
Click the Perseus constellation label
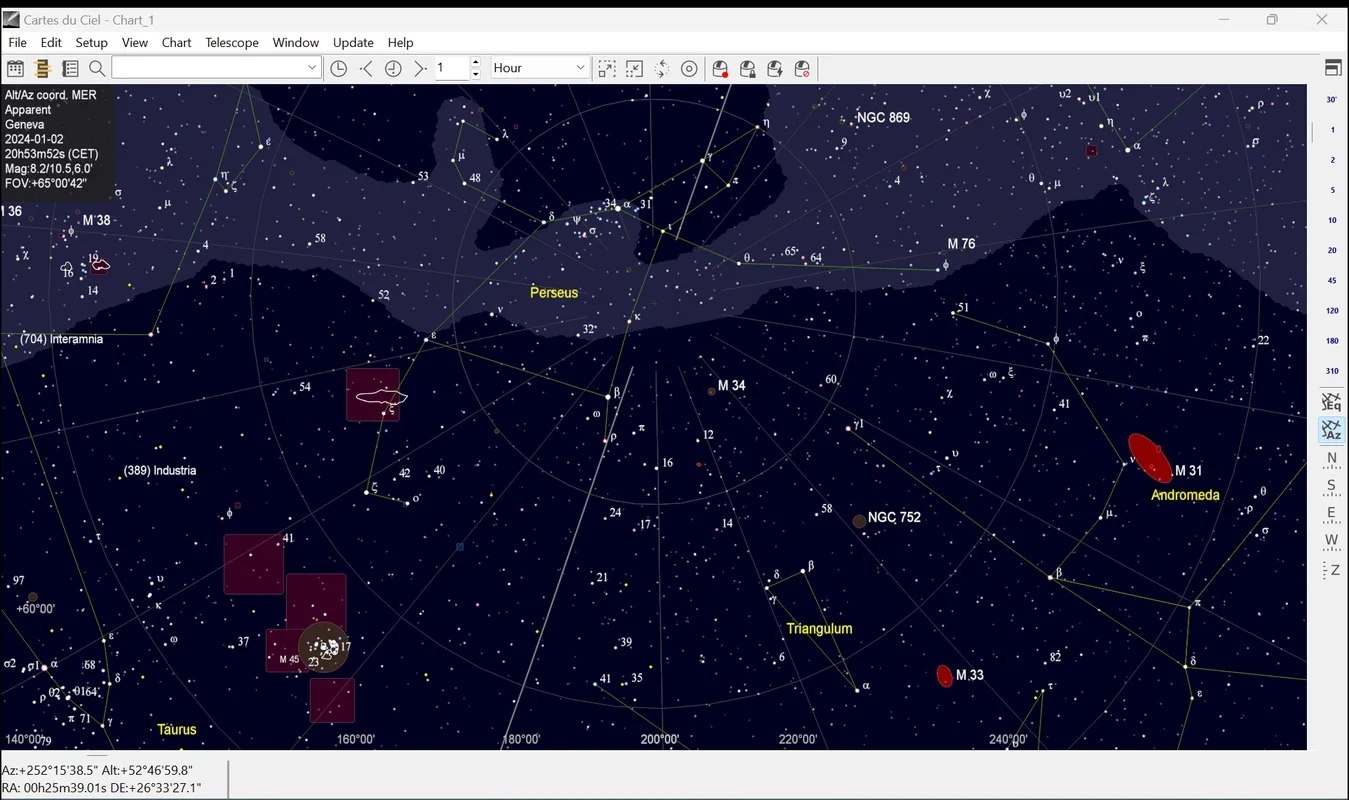point(554,293)
